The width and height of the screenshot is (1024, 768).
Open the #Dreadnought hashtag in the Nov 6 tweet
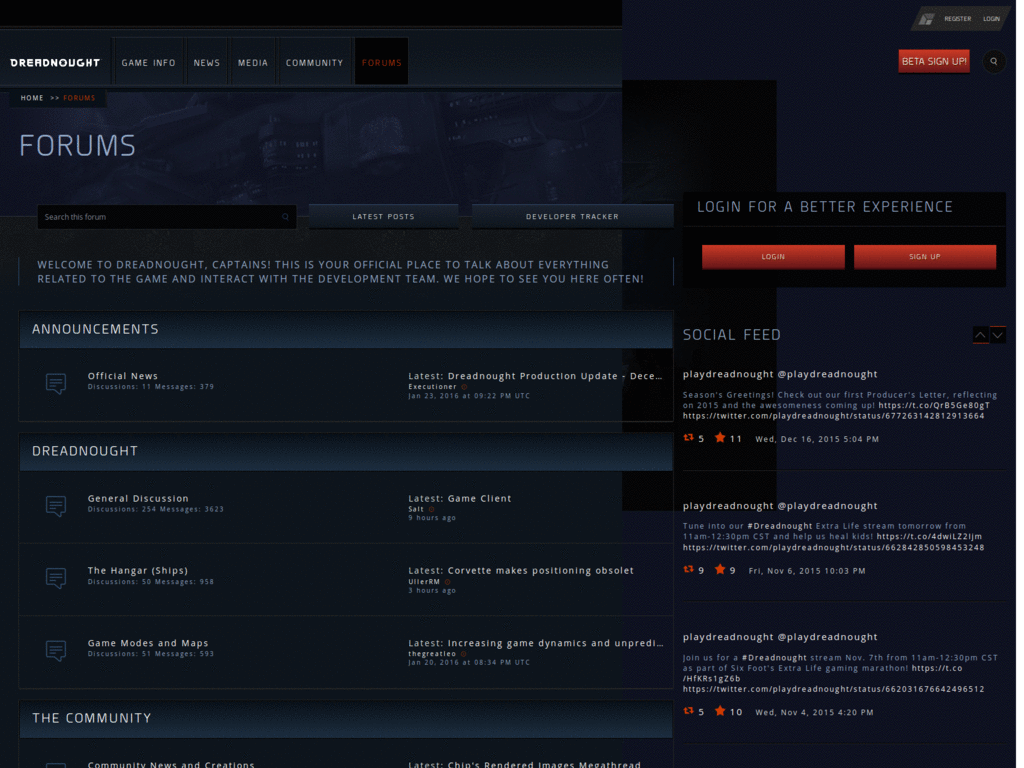pyautogui.click(x=780, y=526)
